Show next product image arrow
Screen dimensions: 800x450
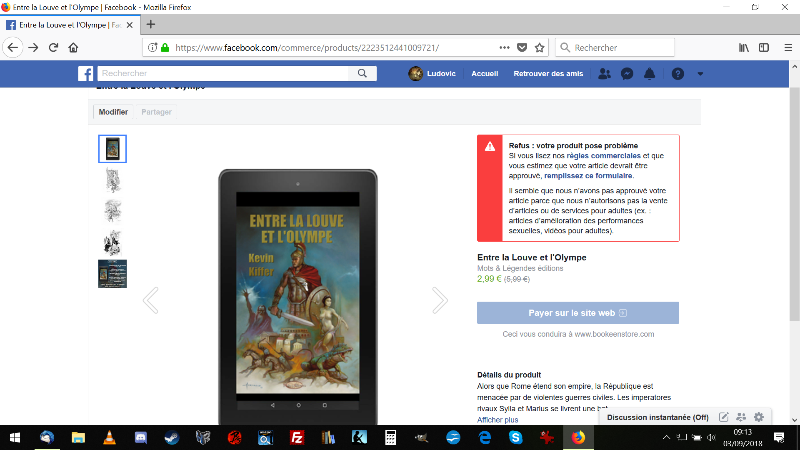tap(439, 300)
